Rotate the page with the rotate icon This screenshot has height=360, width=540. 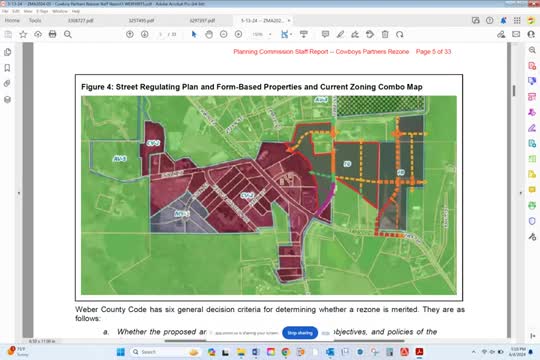[x=399, y=34]
